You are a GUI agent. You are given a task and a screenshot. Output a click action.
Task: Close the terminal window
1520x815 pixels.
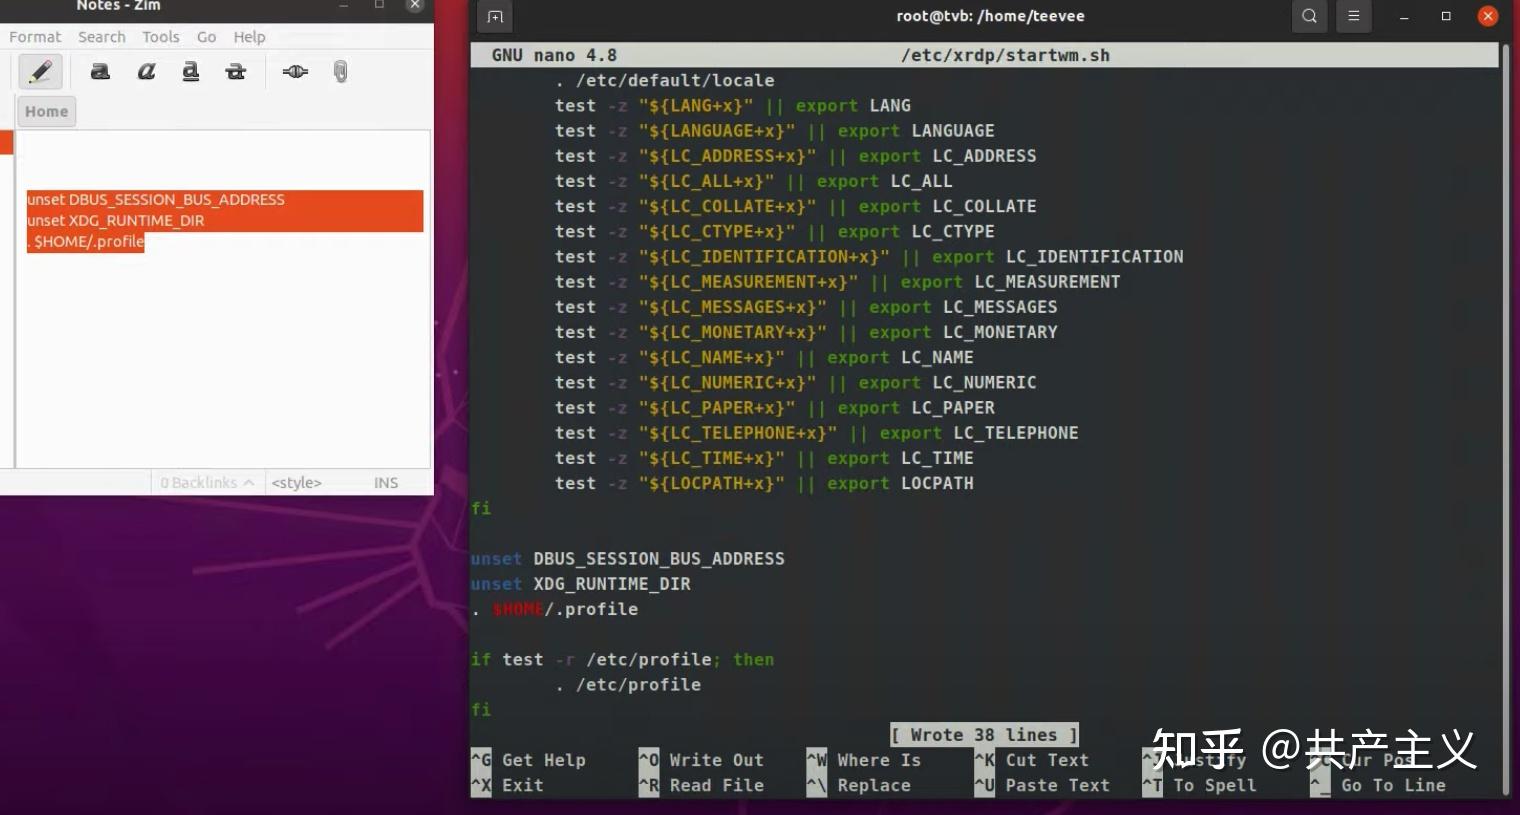(1488, 16)
